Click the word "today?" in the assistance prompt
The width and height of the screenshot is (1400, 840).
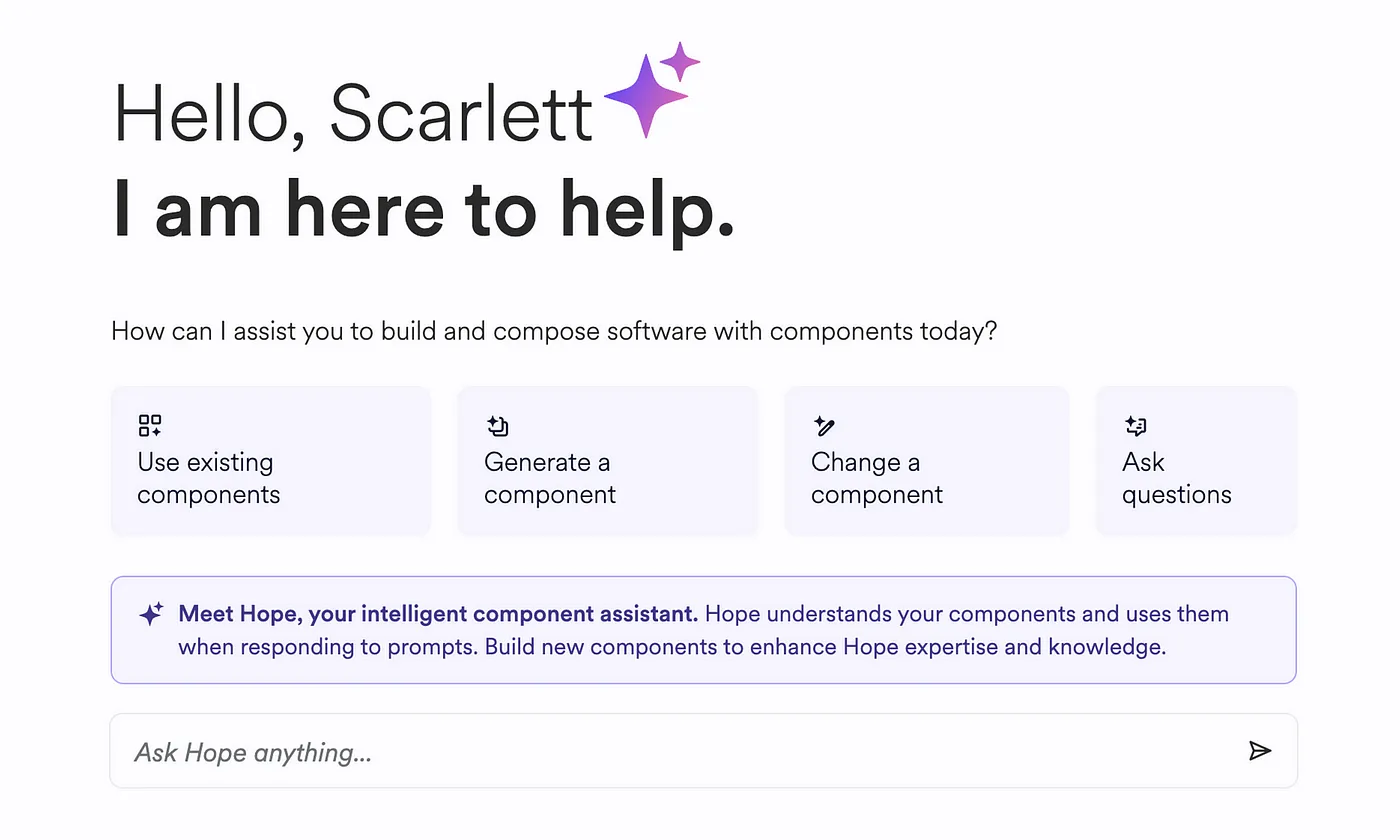(x=958, y=331)
